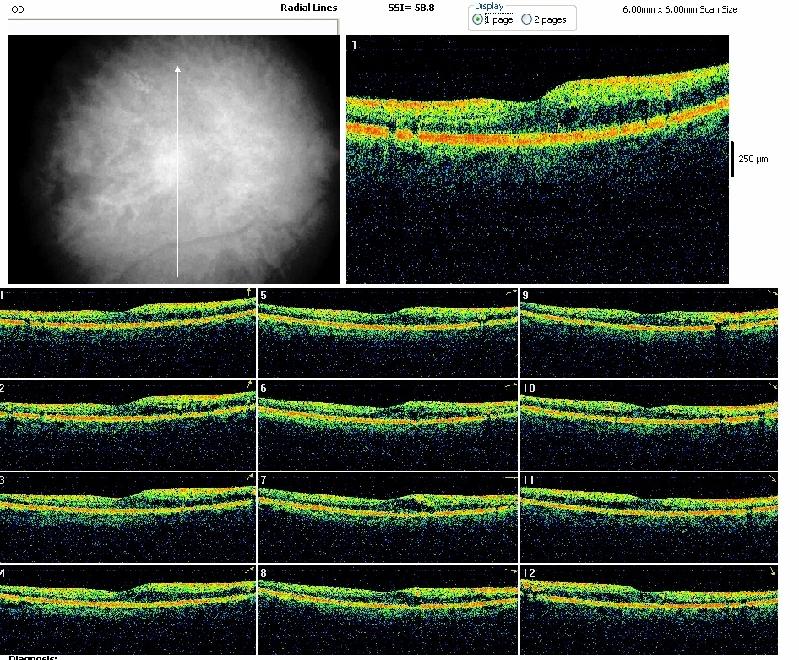Select the "2 pages" display option
Screen dimensions: 799x660
point(527,19)
